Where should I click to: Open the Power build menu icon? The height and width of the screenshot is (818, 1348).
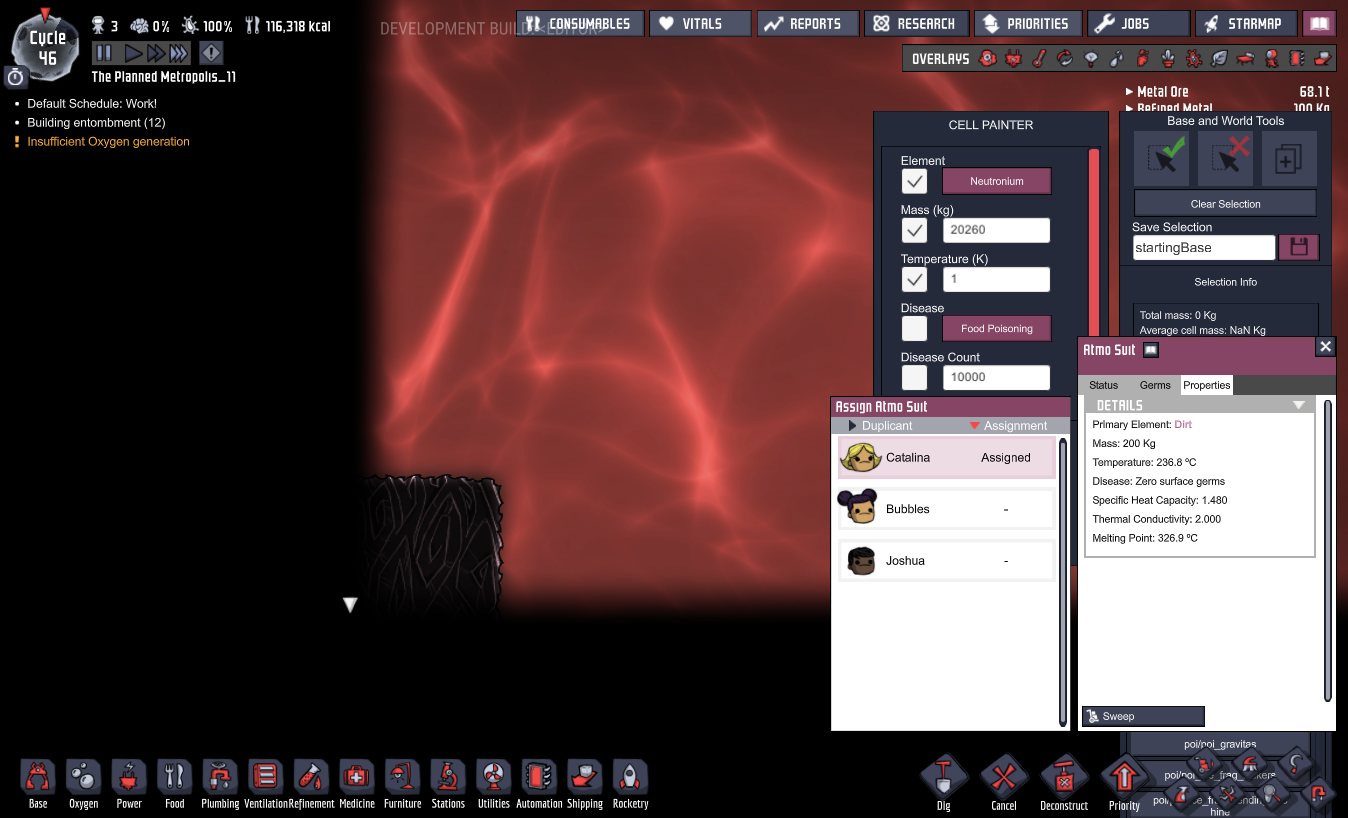tap(129, 777)
